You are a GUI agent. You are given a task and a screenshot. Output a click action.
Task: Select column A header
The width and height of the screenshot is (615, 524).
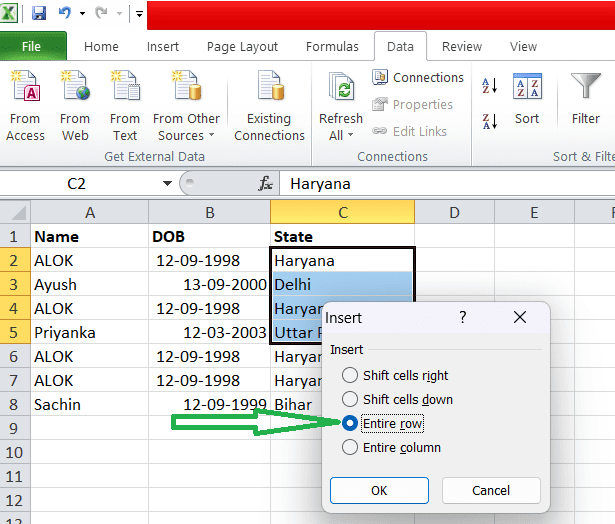coord(90,212)
